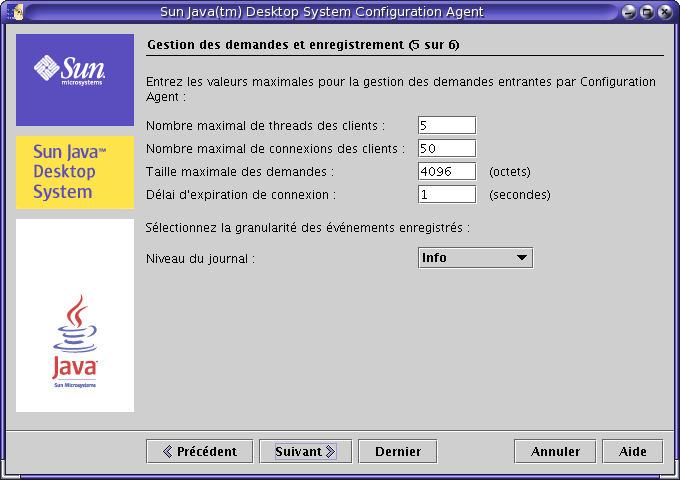Image resolution: width=680 pixels, height=480 pixels.
Task: Jump to last step with Dernier
Action: [x=398, y=451]
